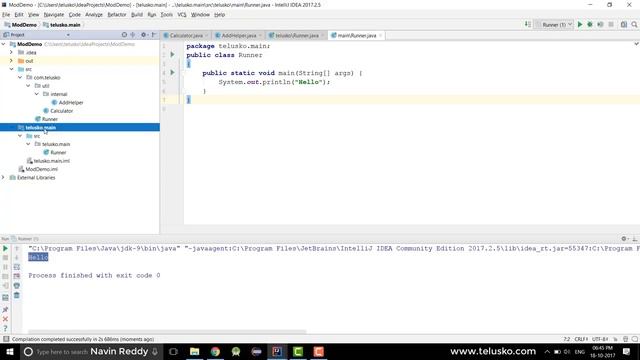Screen dimensions: 640x360
Task: Switch to AddHelper.java editor tab
Action: tap(239, 36)
